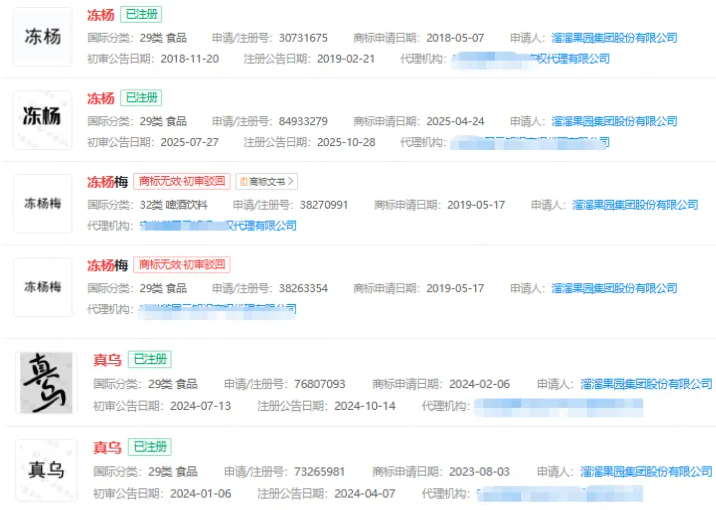This screenshot has width=716, height=510.
Task: Click the 已注册 badge on entry 76807093
Action: 148,360
